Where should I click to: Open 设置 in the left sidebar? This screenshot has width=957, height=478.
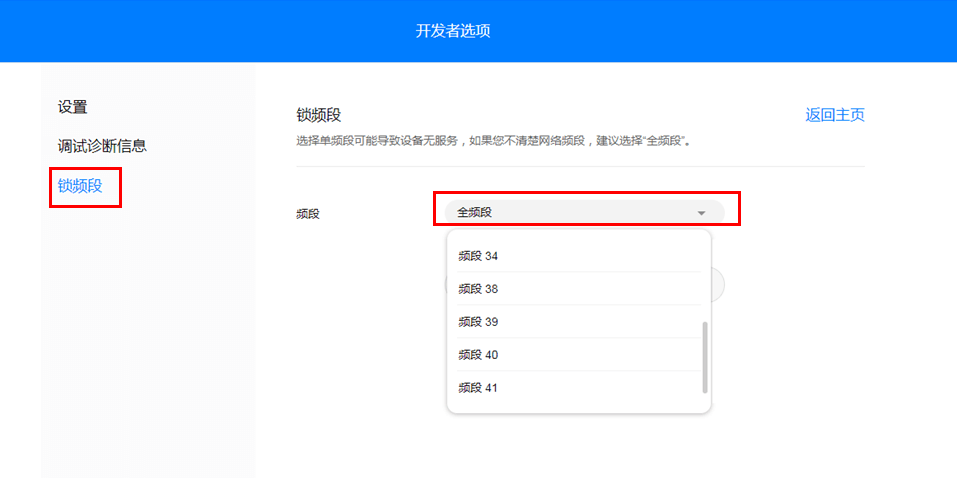(73, 107)
